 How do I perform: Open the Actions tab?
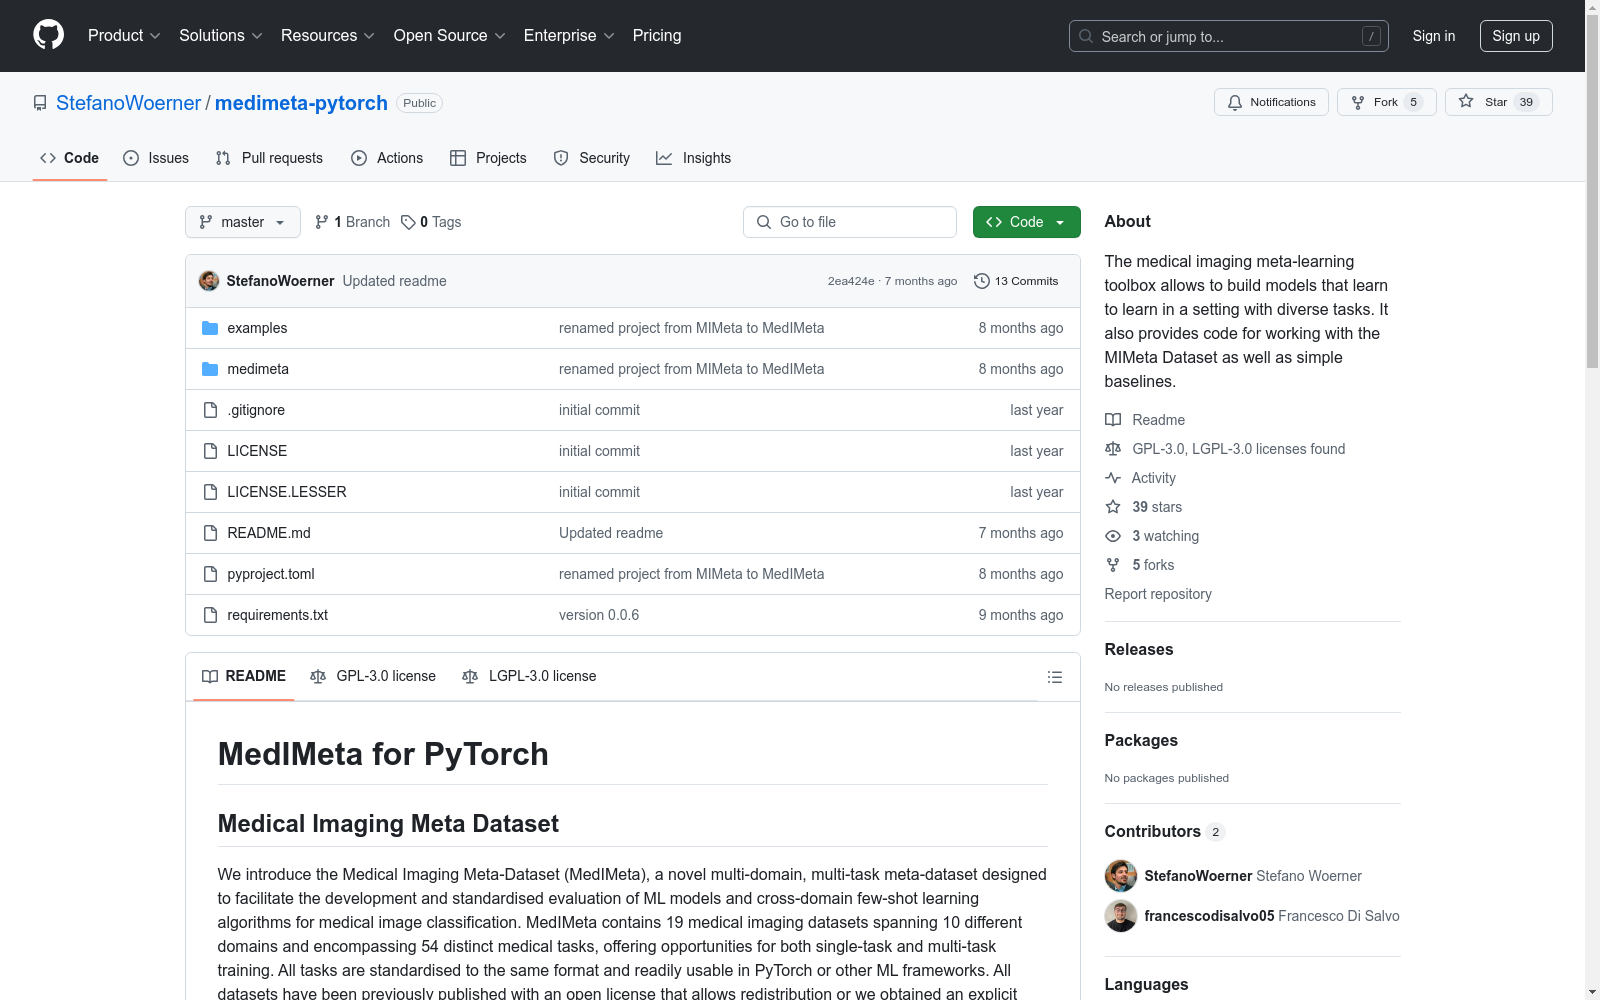click(x=387, y=158)
